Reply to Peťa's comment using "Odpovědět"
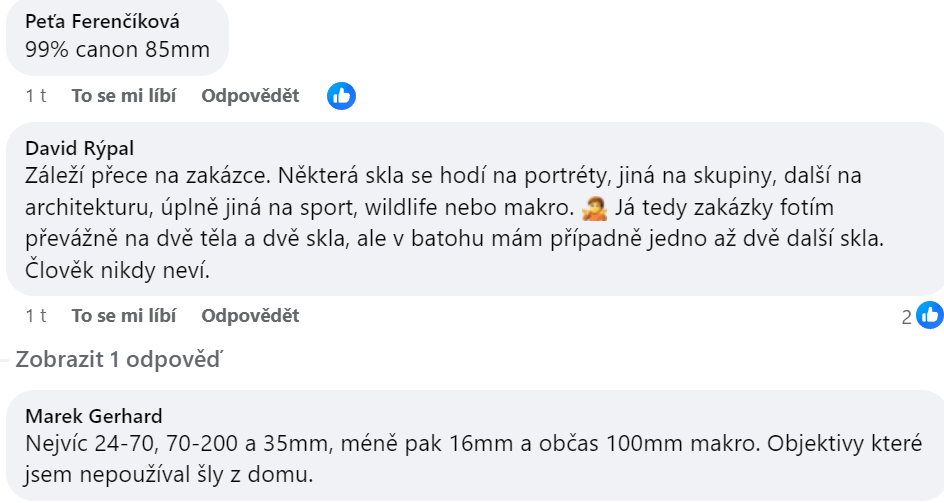944x503 pixels. tap(250, 96)
